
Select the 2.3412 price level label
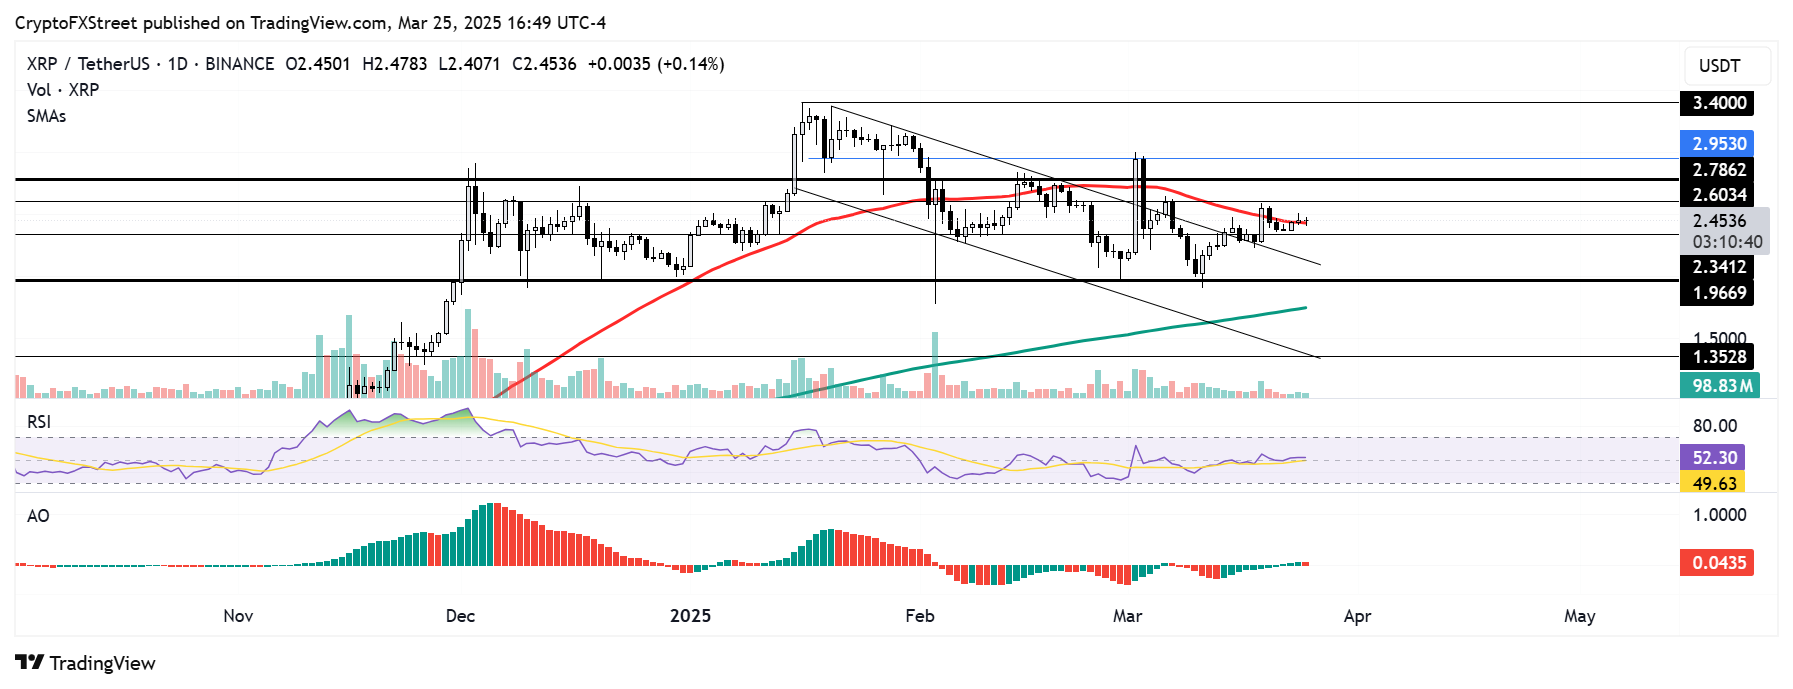pos(1717,267)
